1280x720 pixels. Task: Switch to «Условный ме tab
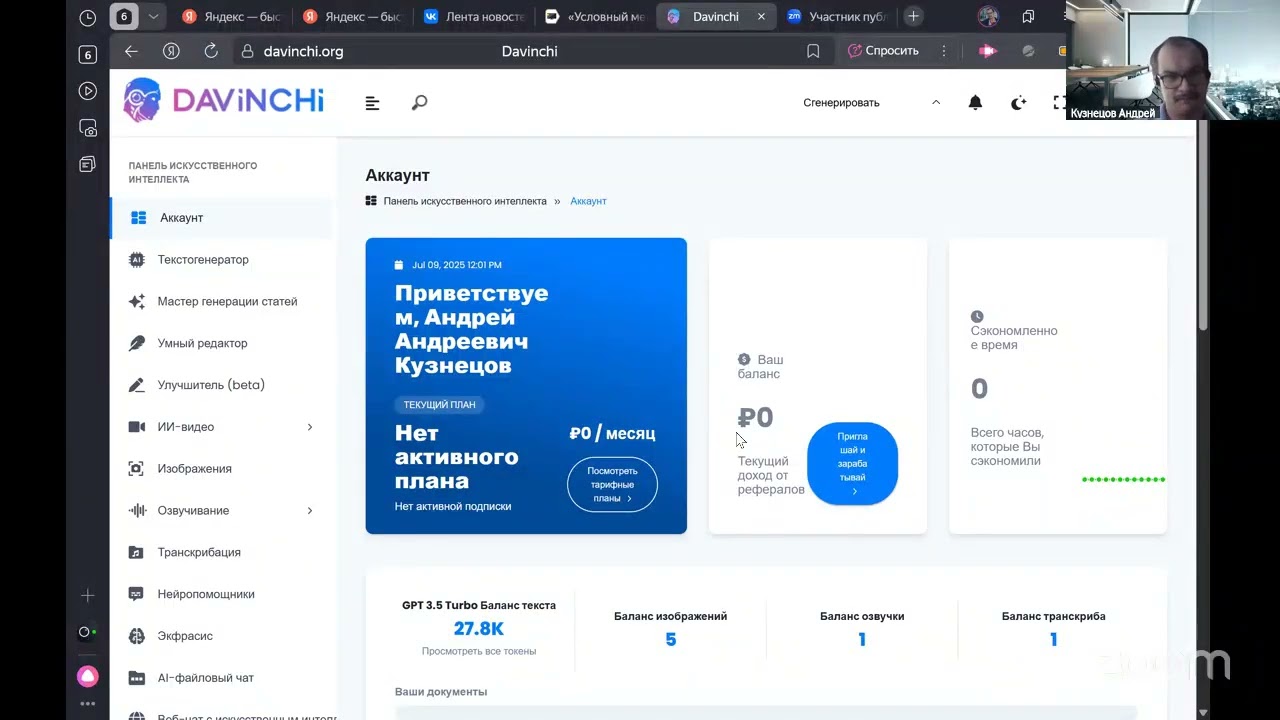(x=595, y=17)
